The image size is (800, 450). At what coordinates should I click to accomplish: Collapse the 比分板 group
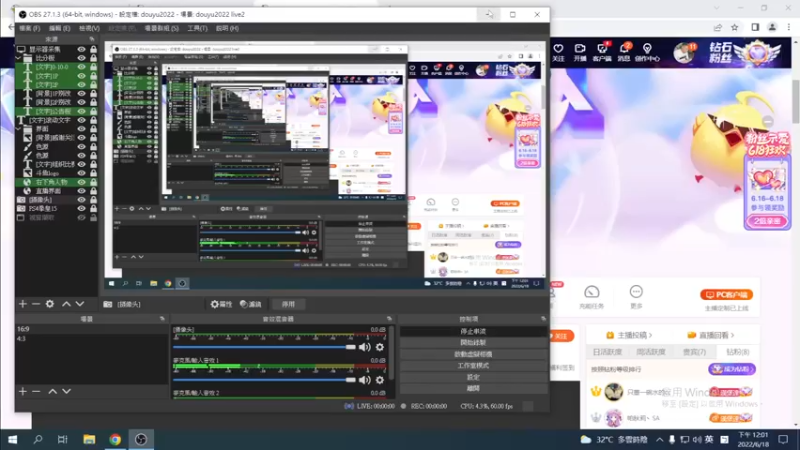pyautogui.click(x=19, y=58)
